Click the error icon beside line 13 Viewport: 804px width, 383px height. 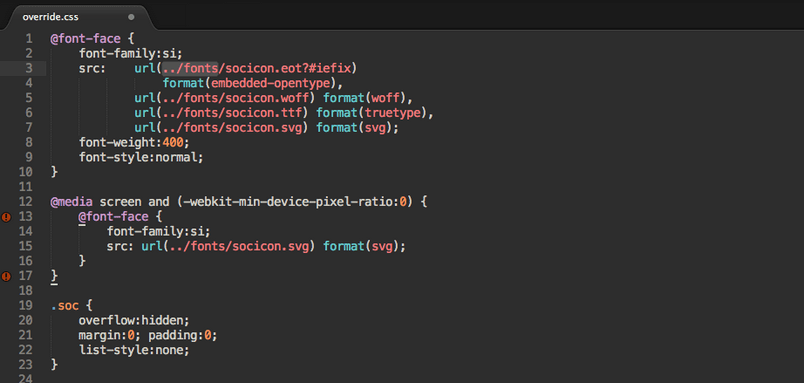(x=6, y=217)
